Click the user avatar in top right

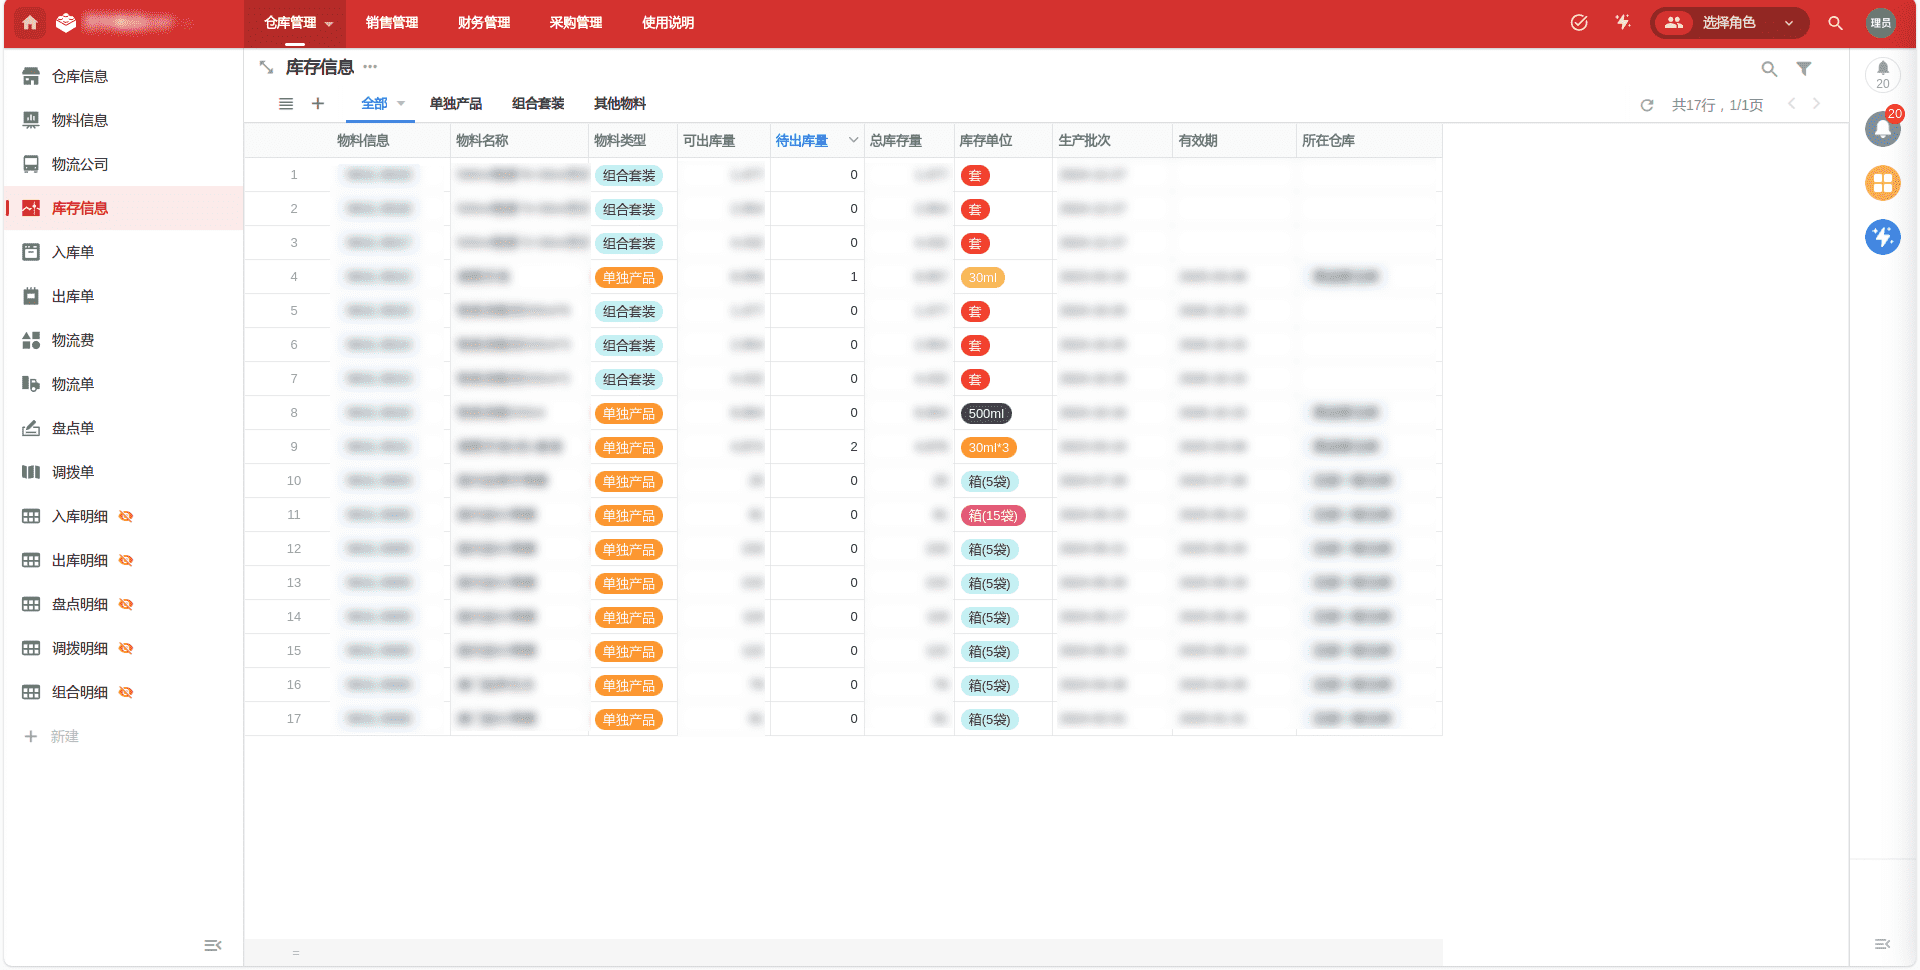click(x=1880, y=23)
